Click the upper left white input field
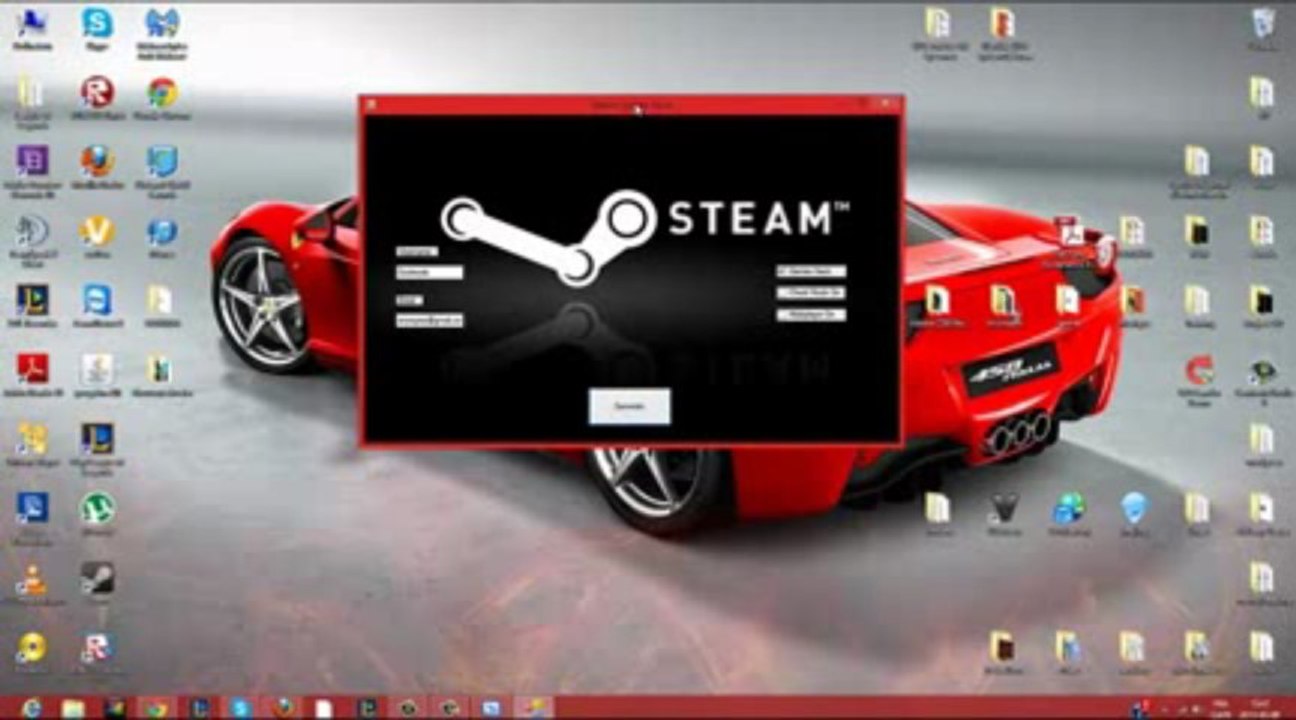 429,272
